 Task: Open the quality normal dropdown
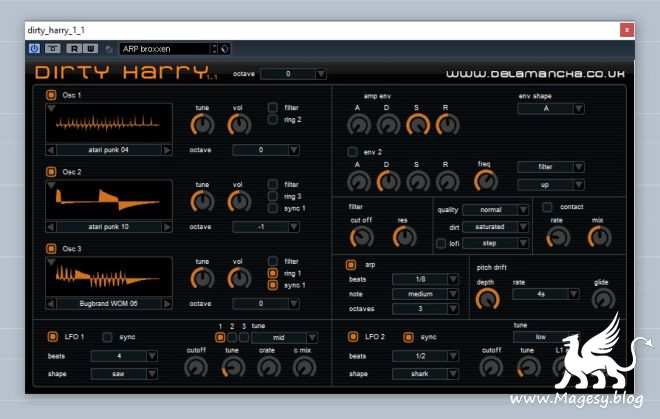coord(495,210)
